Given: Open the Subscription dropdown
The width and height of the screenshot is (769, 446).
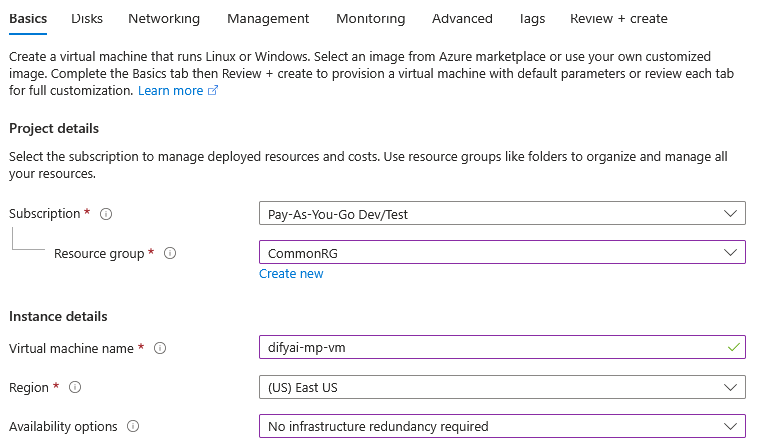Looking at the screenshot, I should [x=502, y=213].
